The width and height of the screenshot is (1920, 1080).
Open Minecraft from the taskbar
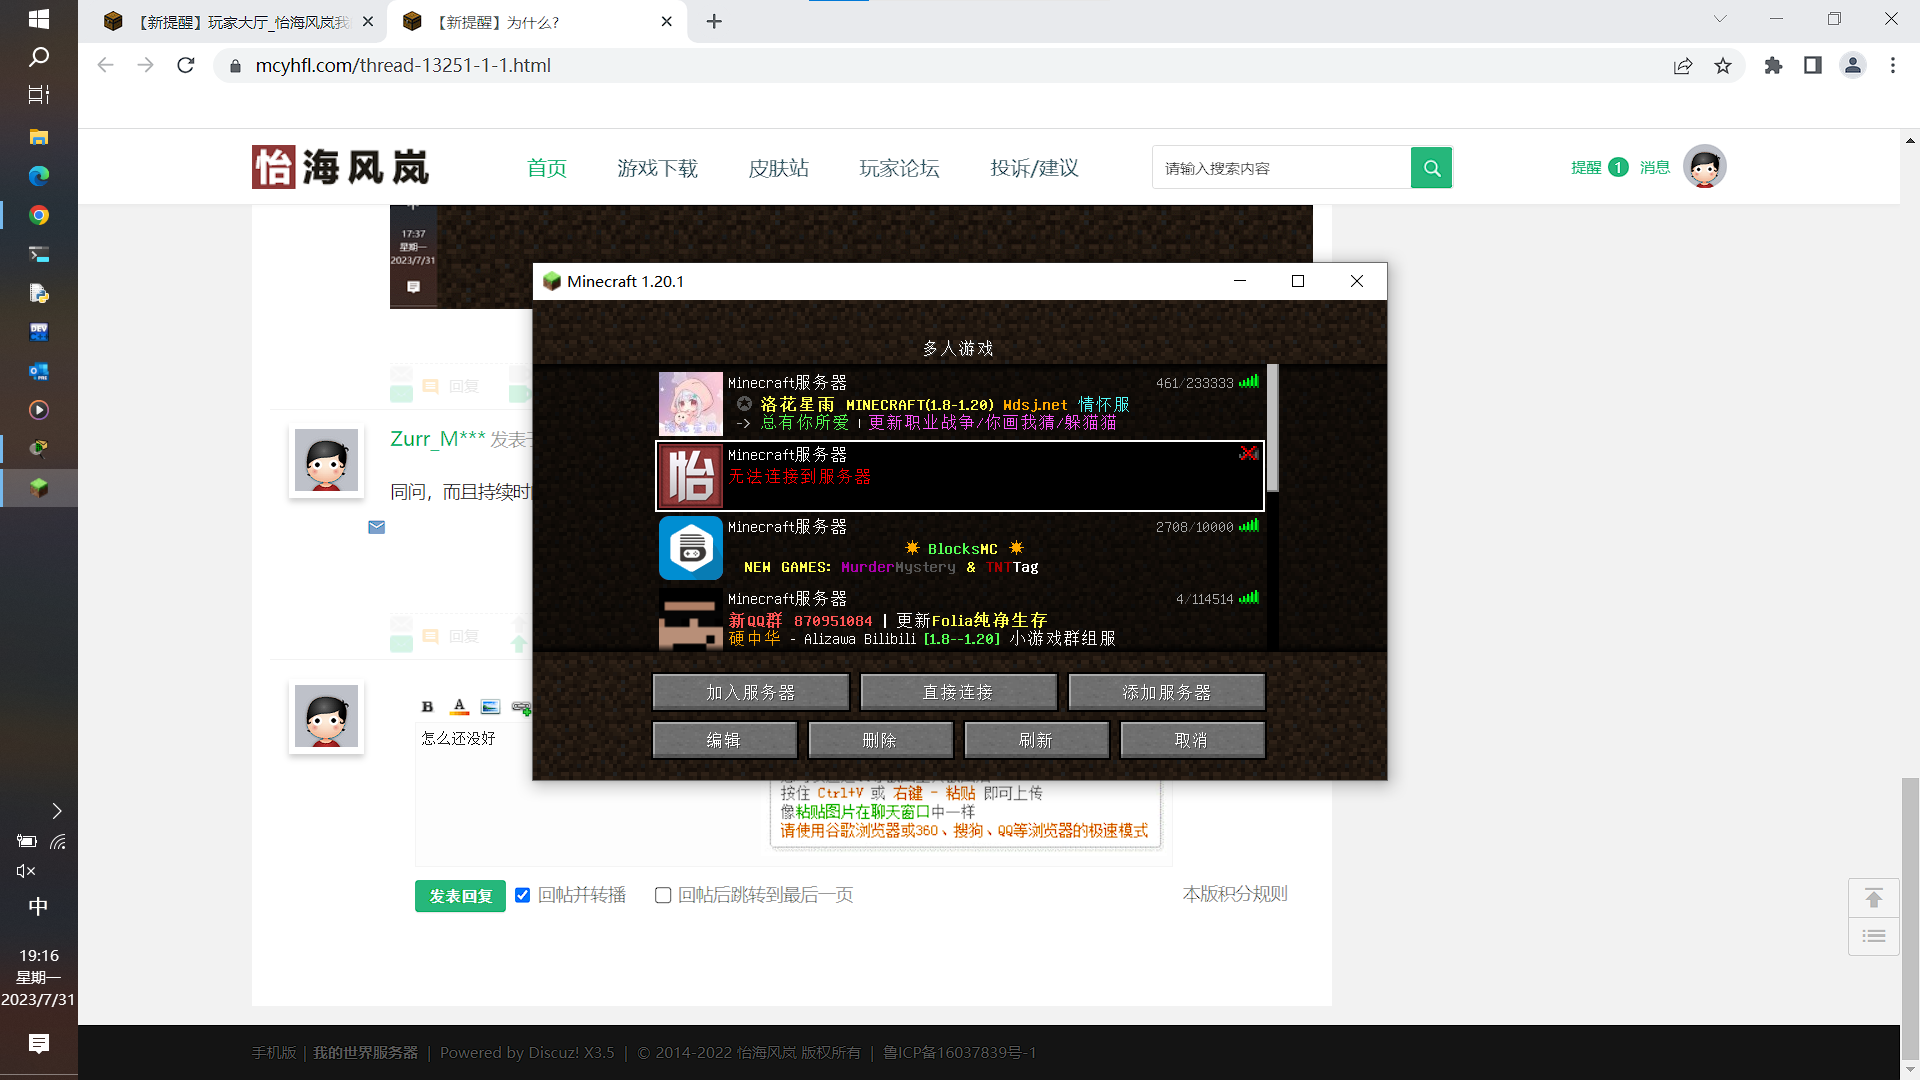pyautogui.click(x=39, y=488)
